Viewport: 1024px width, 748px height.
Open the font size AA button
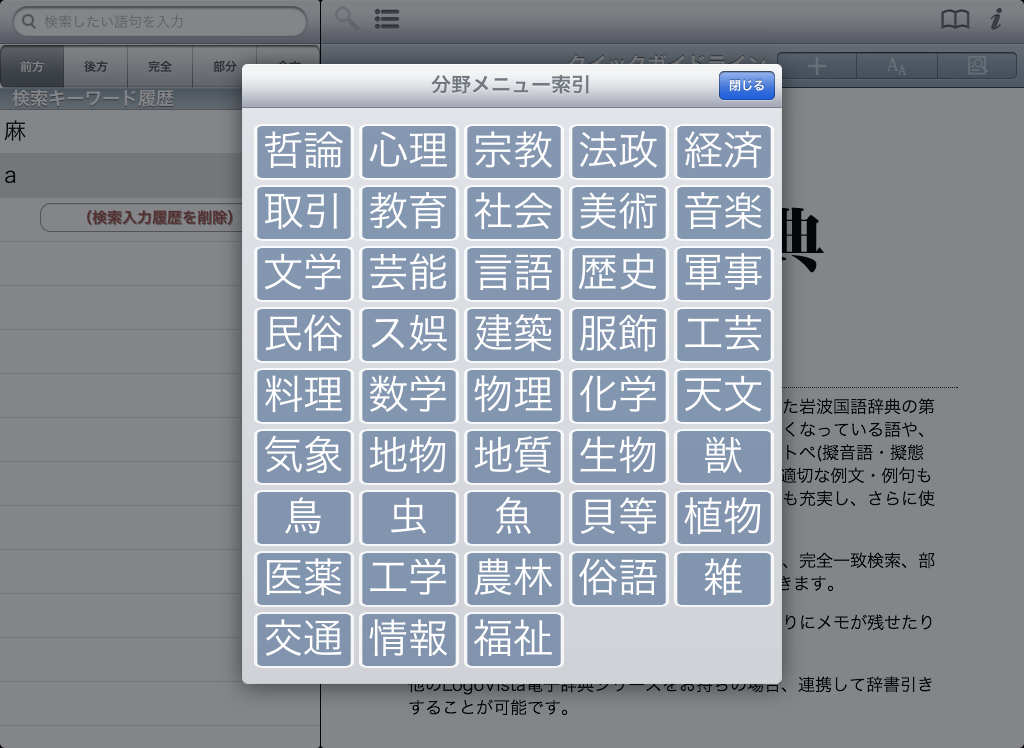click(897, 66)
